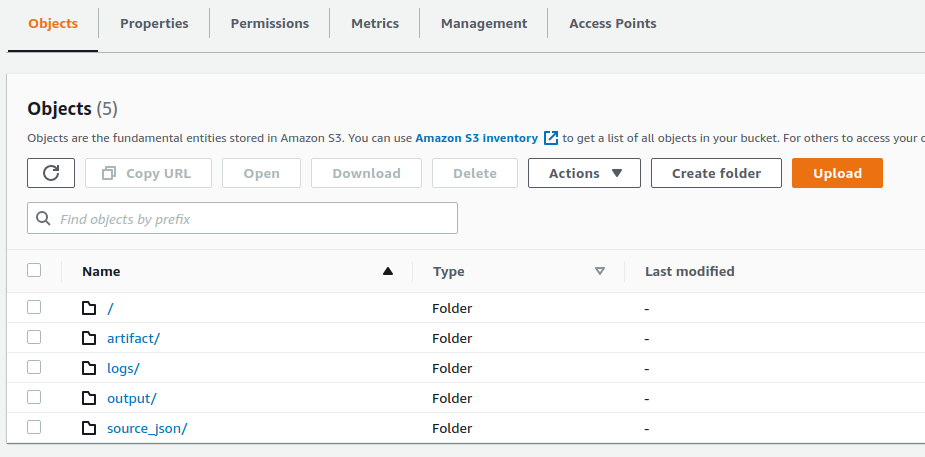Image resolution: width=925 pixels, height=457 pixels.
Task: Click the folder icon beside artifact/
Action: [88, 338]
